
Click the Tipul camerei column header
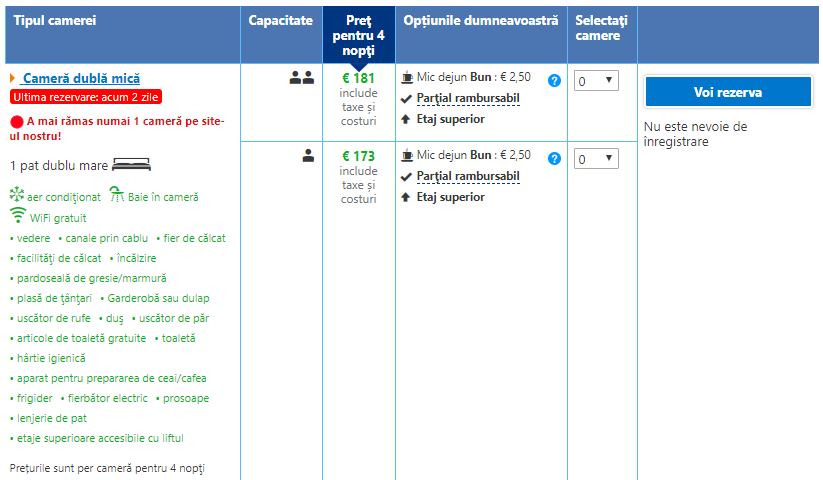coord(55,21)
